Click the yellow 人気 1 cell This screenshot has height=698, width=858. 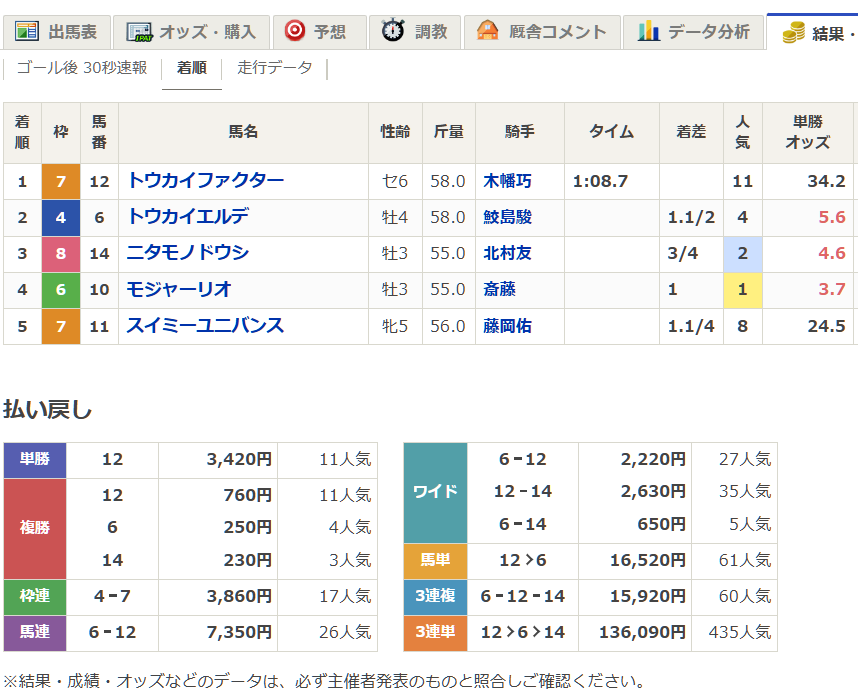[743, 289]
